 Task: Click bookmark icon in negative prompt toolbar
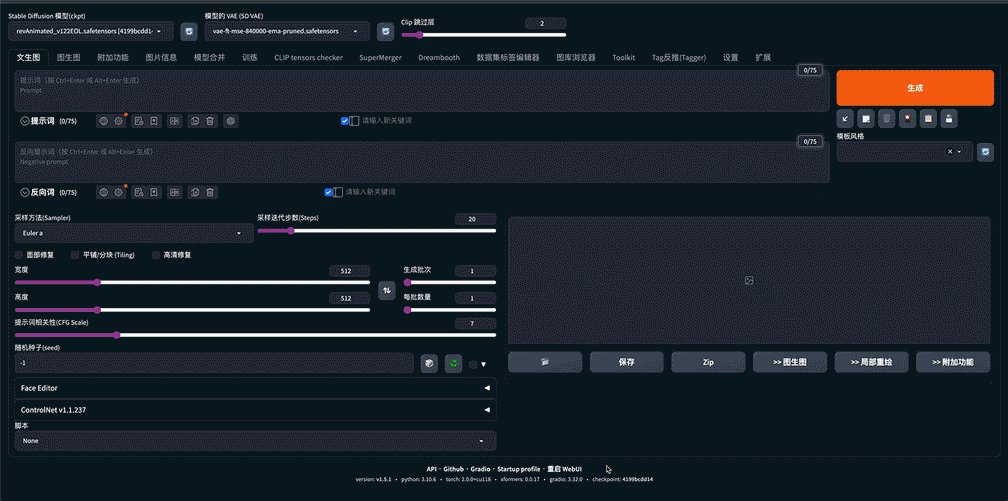coord(154,192)
